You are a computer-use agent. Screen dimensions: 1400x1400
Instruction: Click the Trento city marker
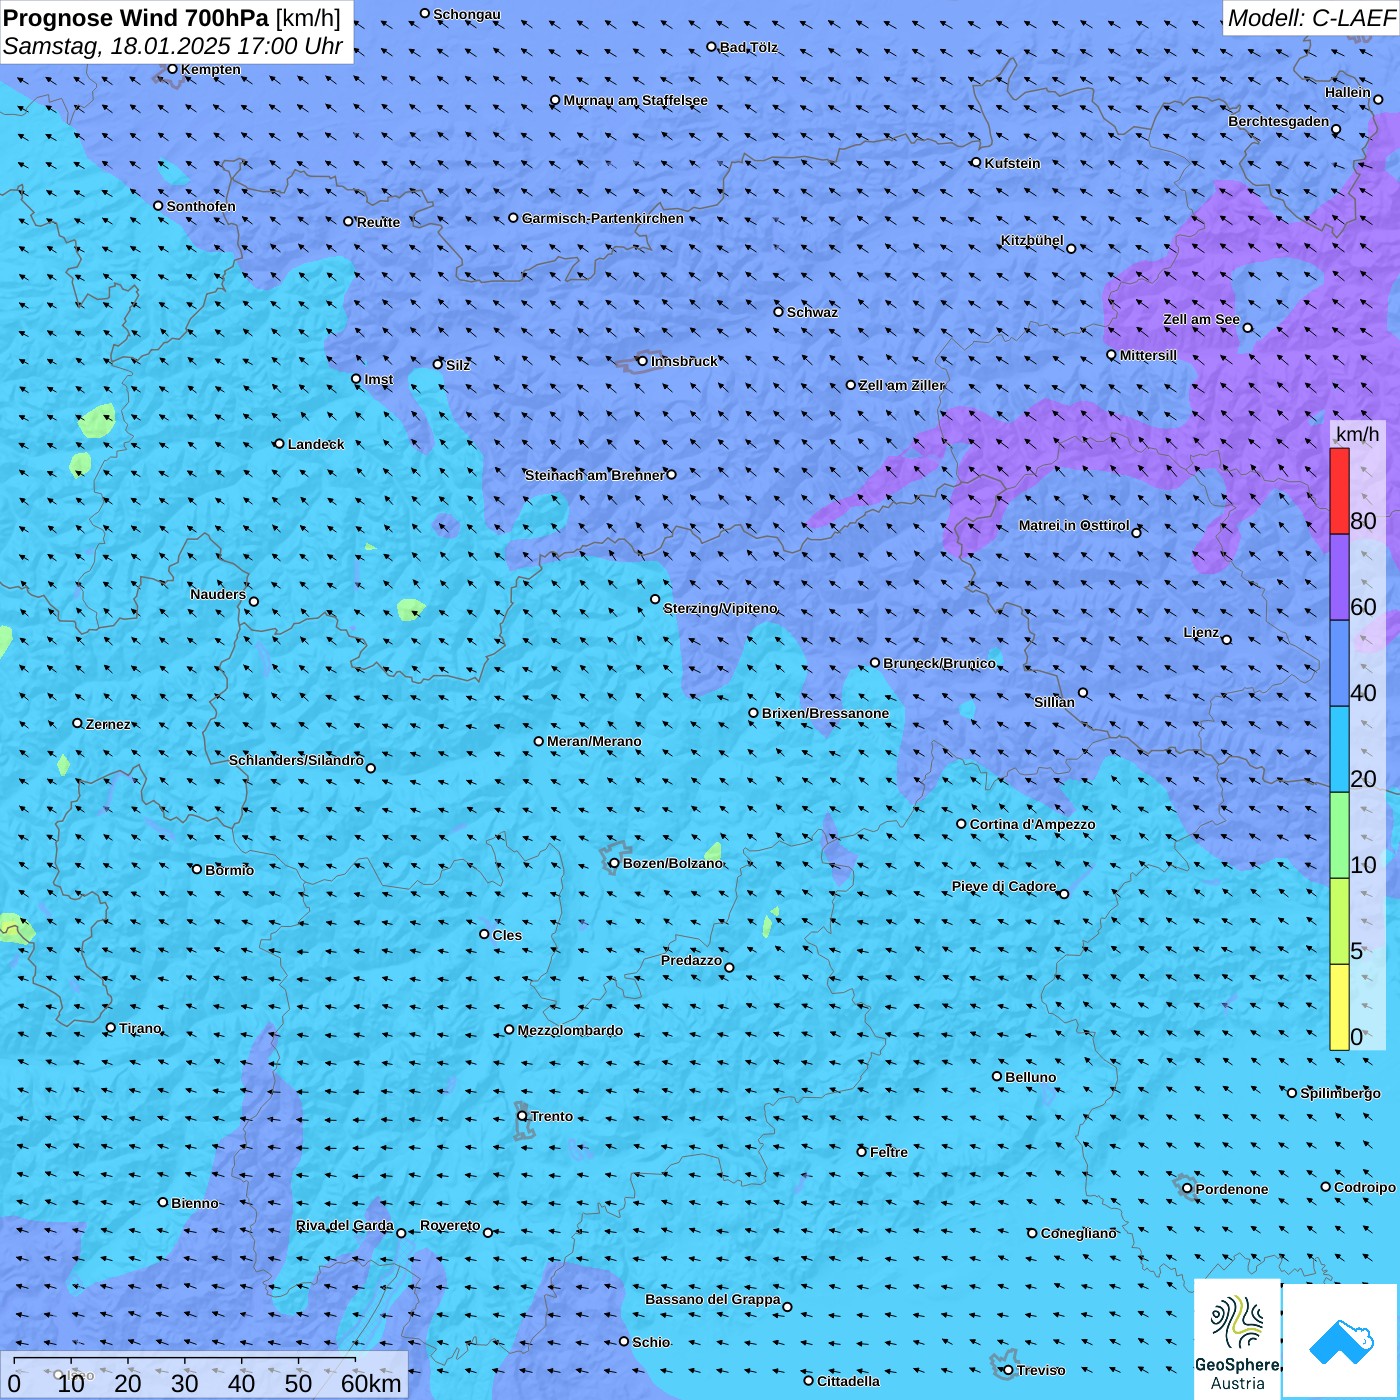tap(522, 1116)
